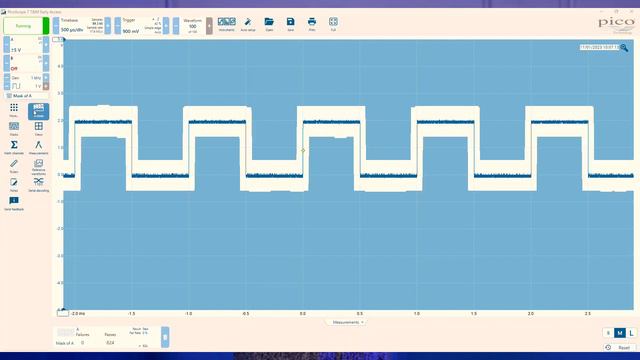Open the Masks tool
Image resolution: width=640 pixels, height=360 pixels.
[x=14, y=129]
